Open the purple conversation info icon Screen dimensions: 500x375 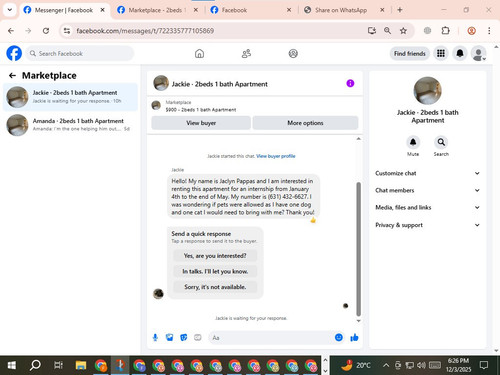click(350, 83)
